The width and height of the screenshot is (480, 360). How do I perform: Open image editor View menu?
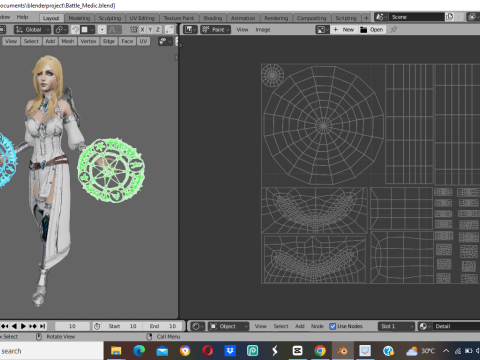pos(242,30)
